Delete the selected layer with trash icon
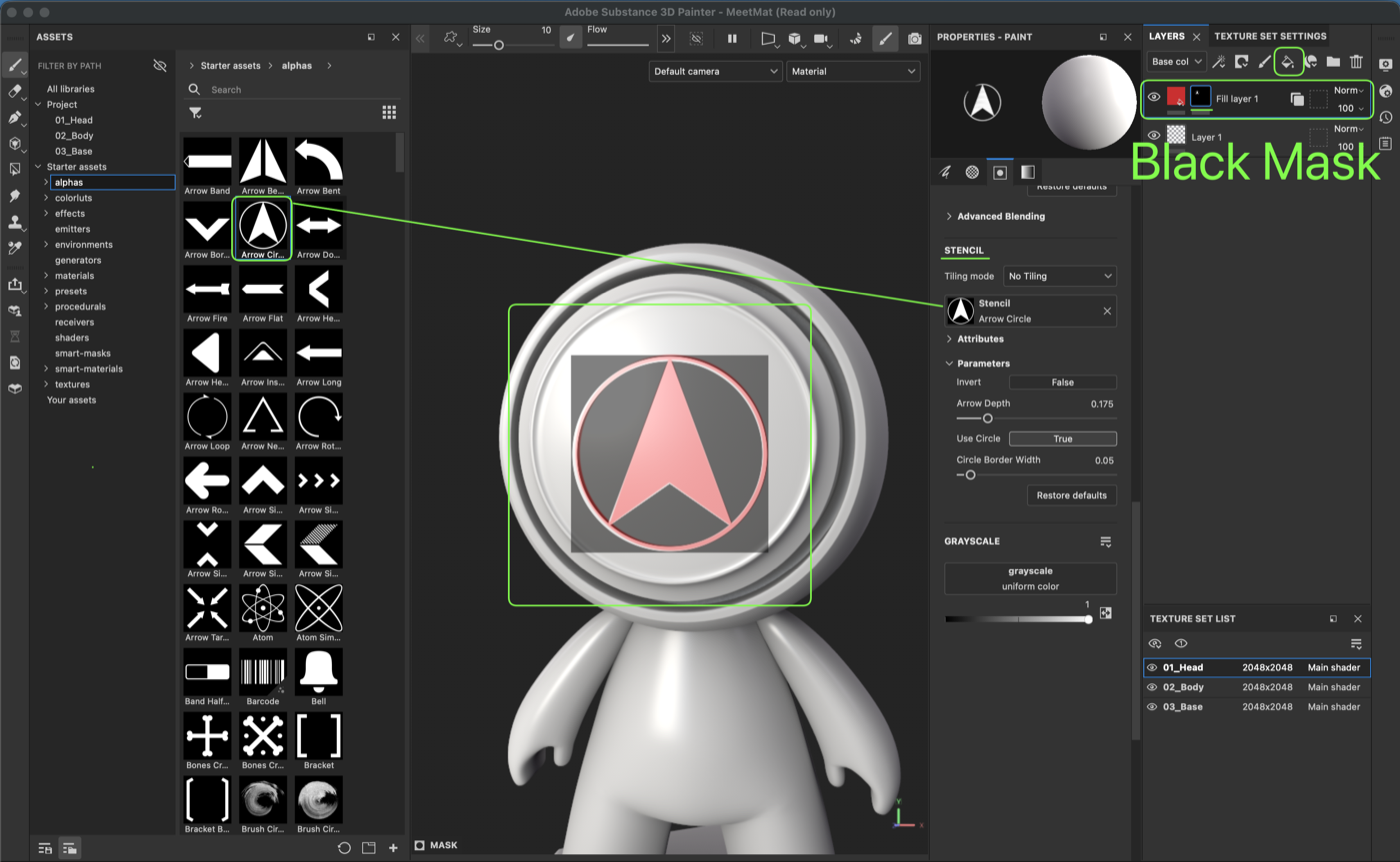This screenshot has height=862, width=1400. coord(1356,62)
